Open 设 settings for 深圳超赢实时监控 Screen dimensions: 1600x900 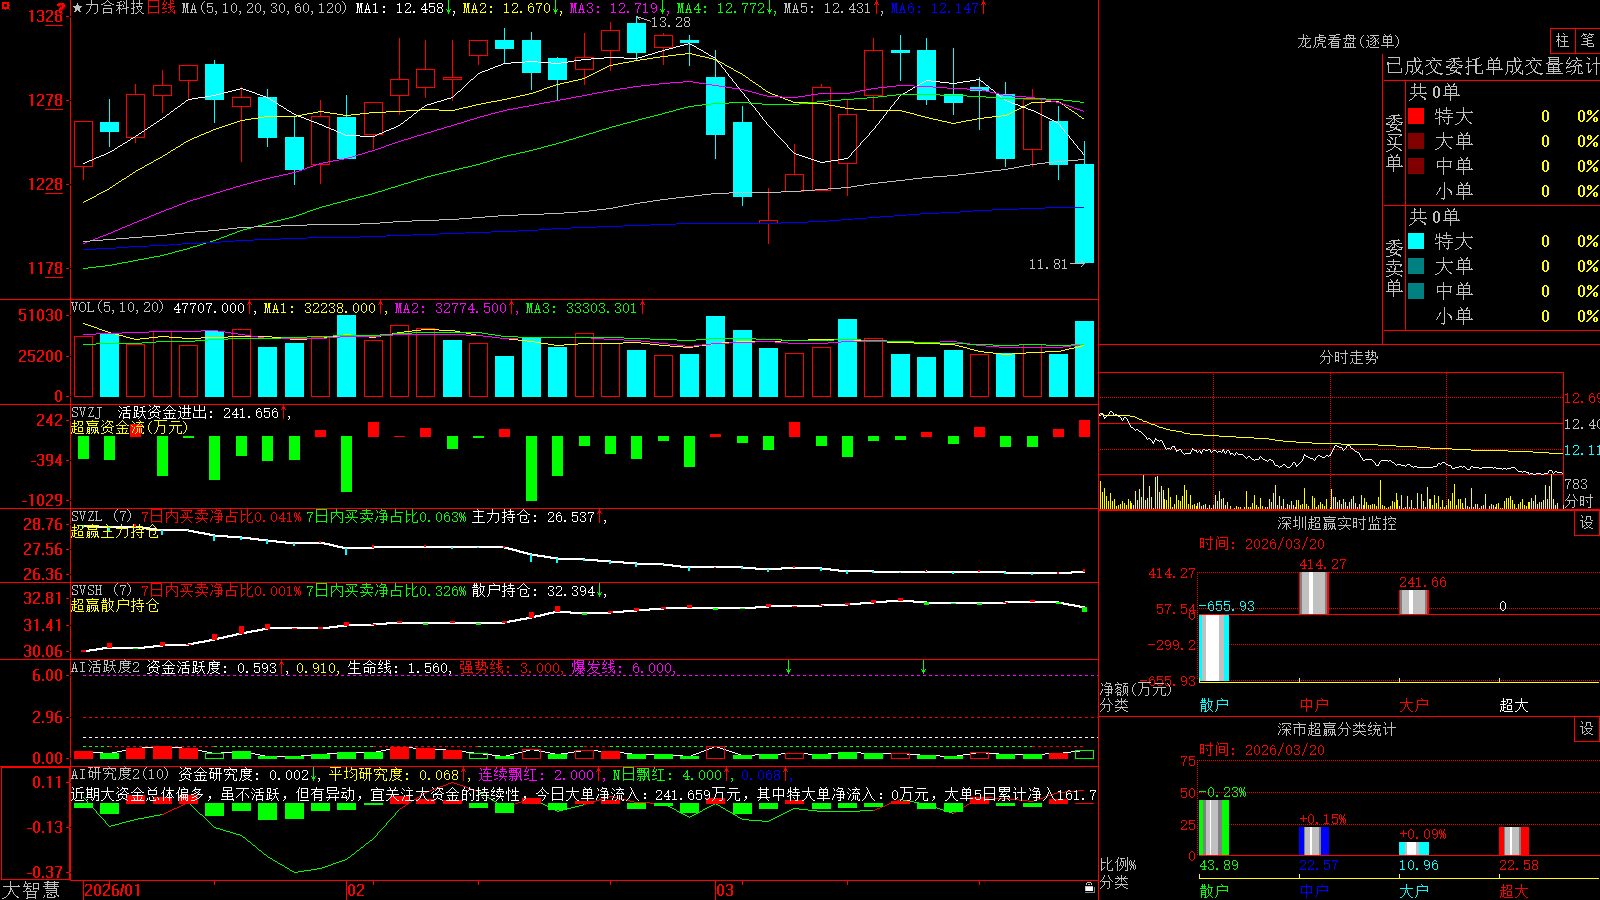1587,523
